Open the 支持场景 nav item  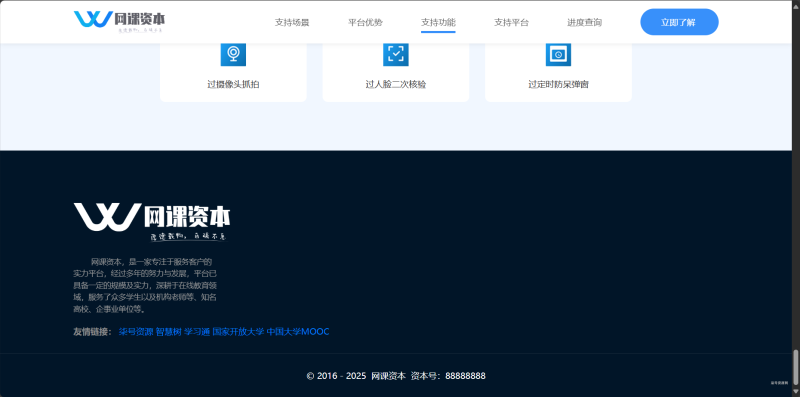292,22
